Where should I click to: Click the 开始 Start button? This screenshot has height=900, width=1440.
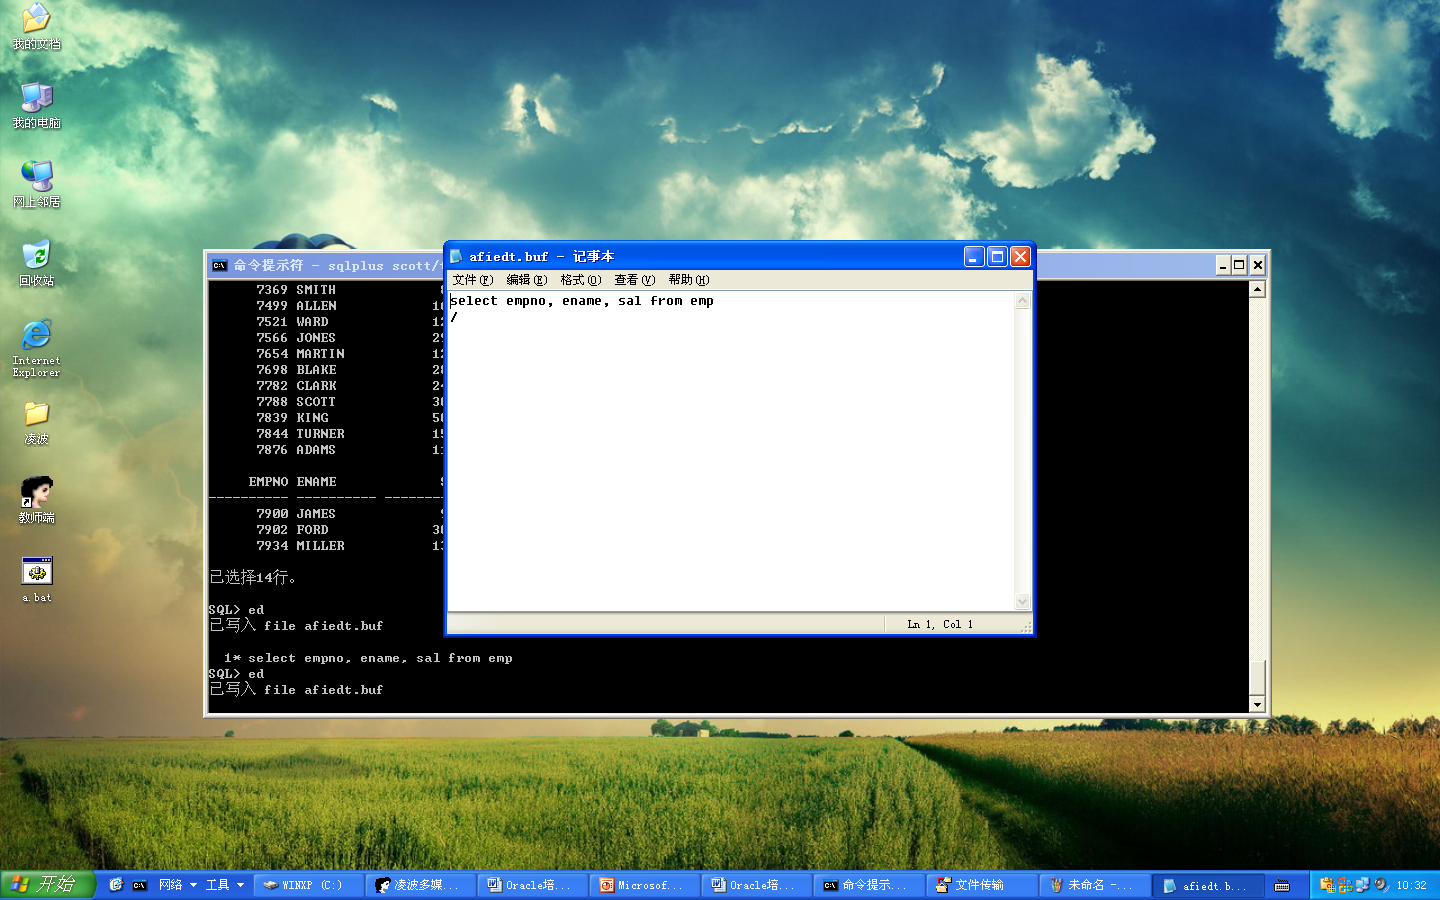click(x=47, y=885)
